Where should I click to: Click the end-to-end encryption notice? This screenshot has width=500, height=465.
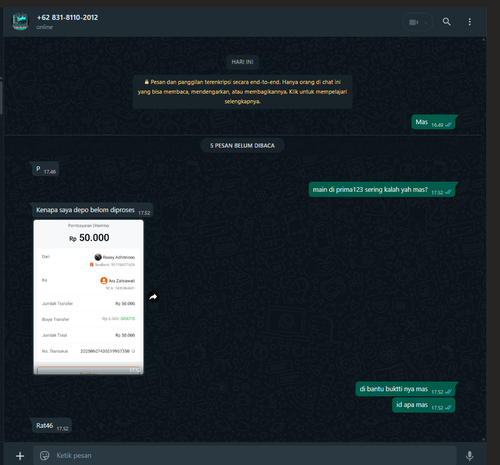click(x=242, y=92)
